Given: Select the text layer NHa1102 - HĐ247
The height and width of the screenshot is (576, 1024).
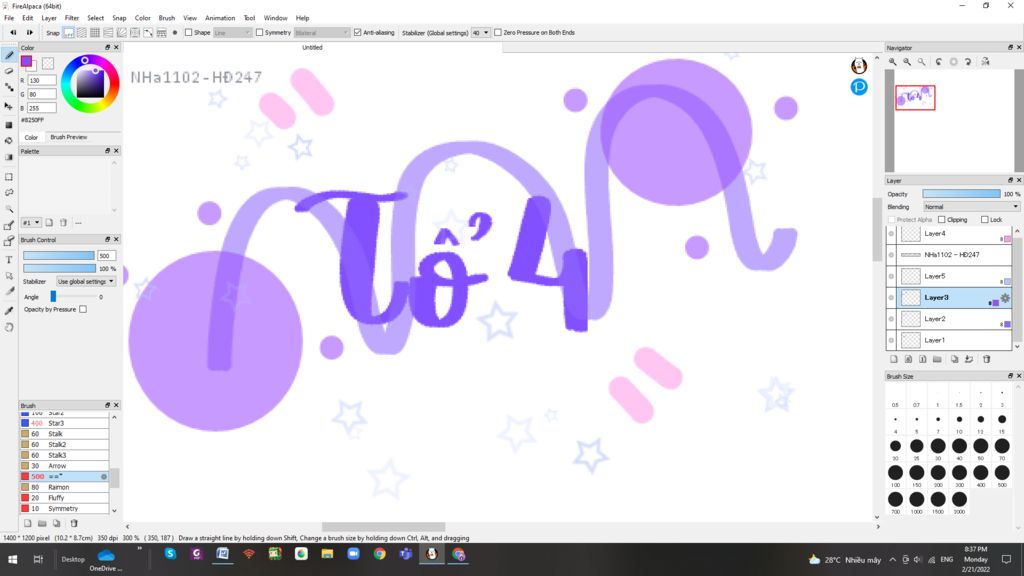Looking at the screenshot, I should [948, 255].
